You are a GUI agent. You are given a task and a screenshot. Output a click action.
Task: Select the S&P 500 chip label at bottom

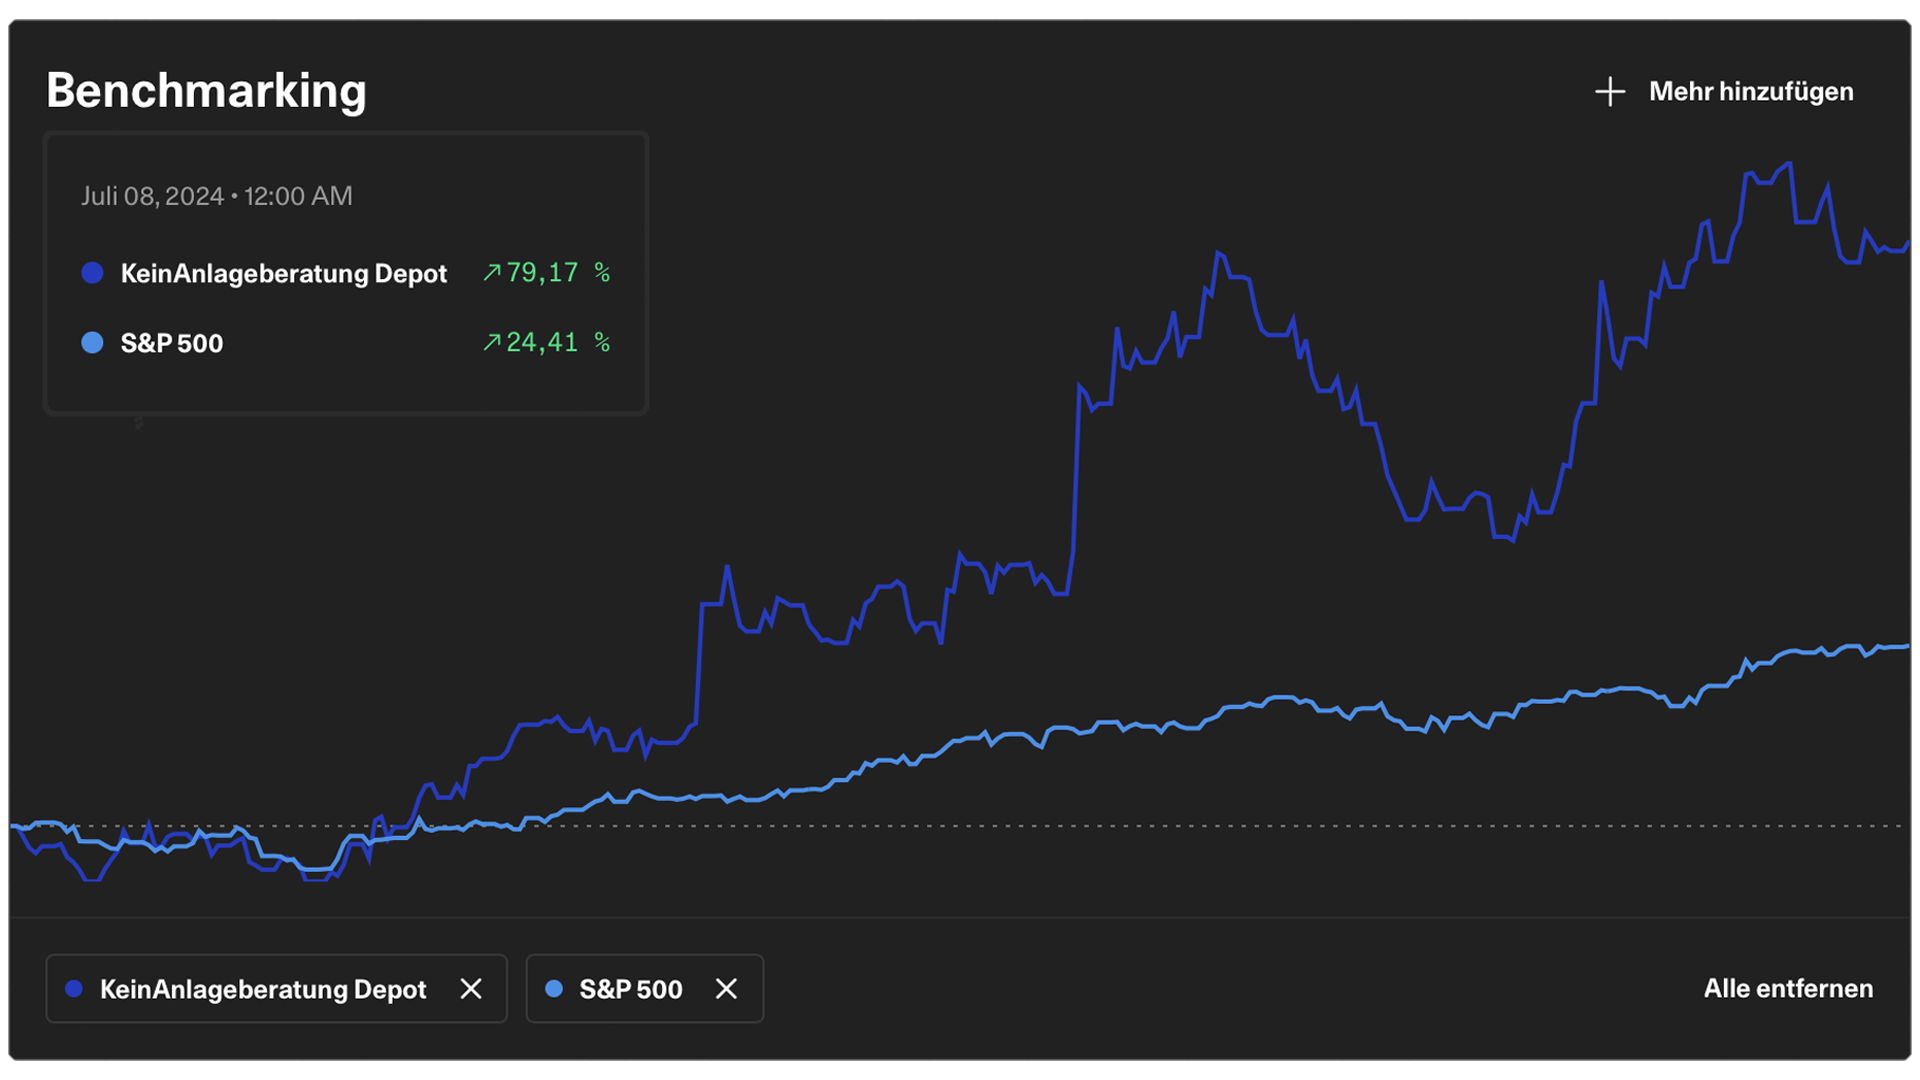(x=631, y=989)
